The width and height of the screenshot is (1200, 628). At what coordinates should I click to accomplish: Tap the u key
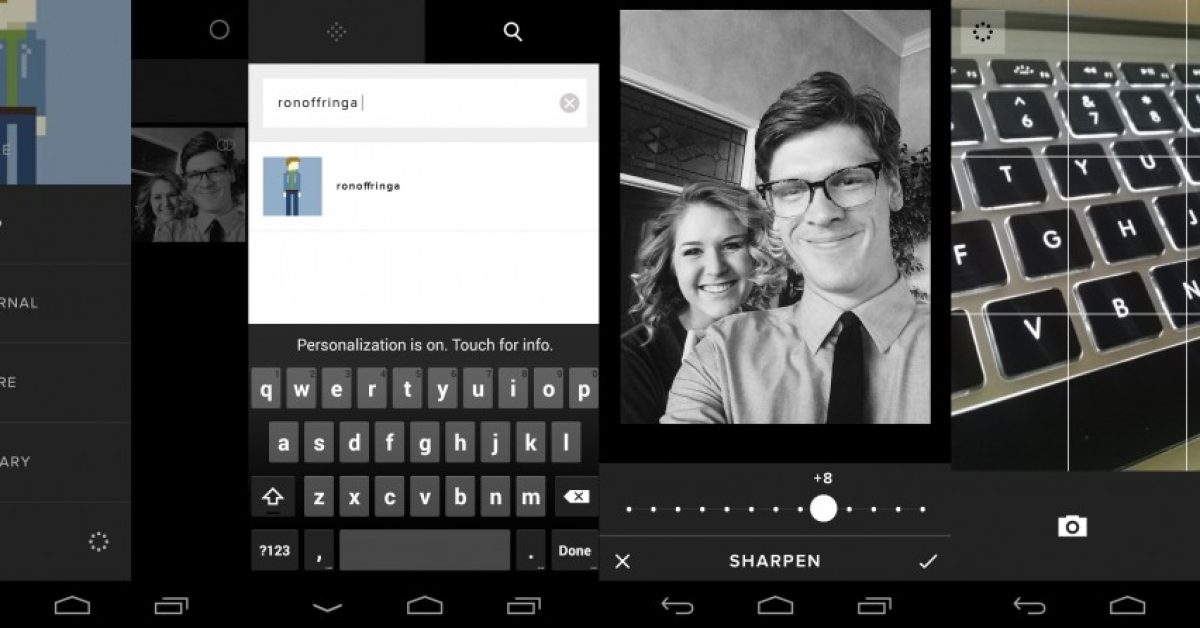[477, 389]
